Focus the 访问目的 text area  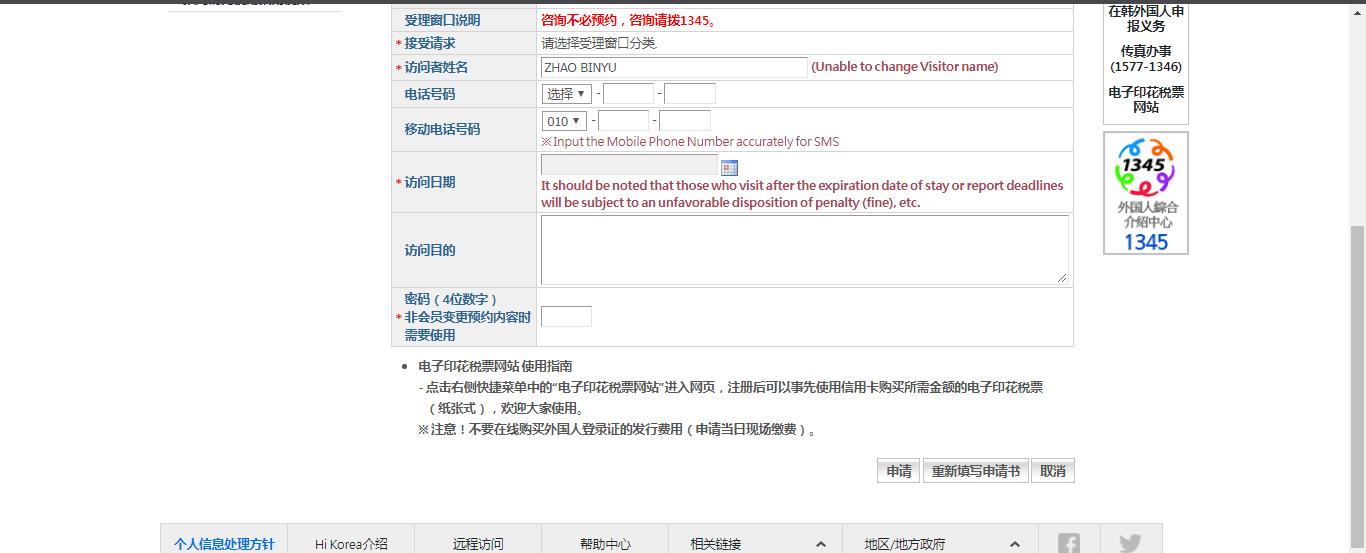(805, 250)
